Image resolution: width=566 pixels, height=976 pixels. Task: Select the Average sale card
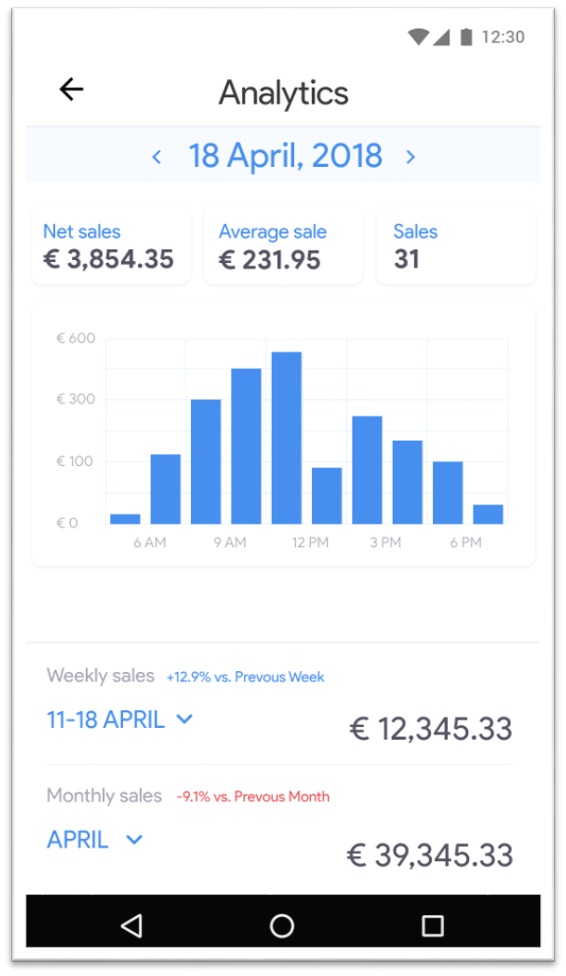pos(283,246)
